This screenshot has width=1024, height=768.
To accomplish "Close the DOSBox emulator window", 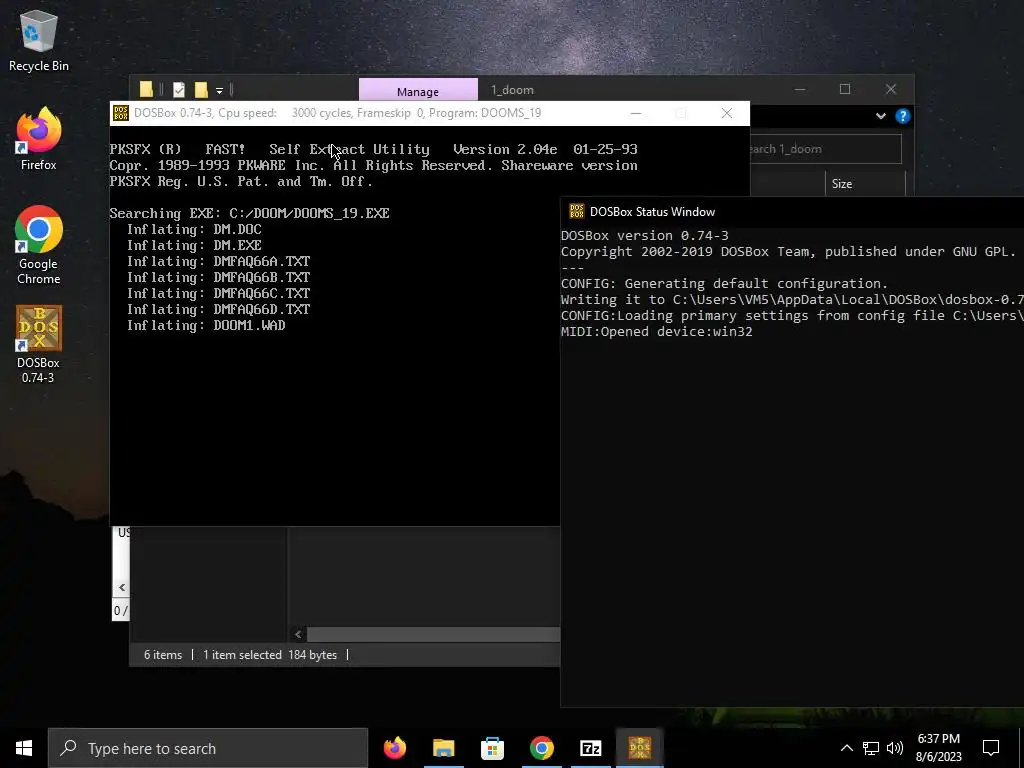I will coord(727,113).
